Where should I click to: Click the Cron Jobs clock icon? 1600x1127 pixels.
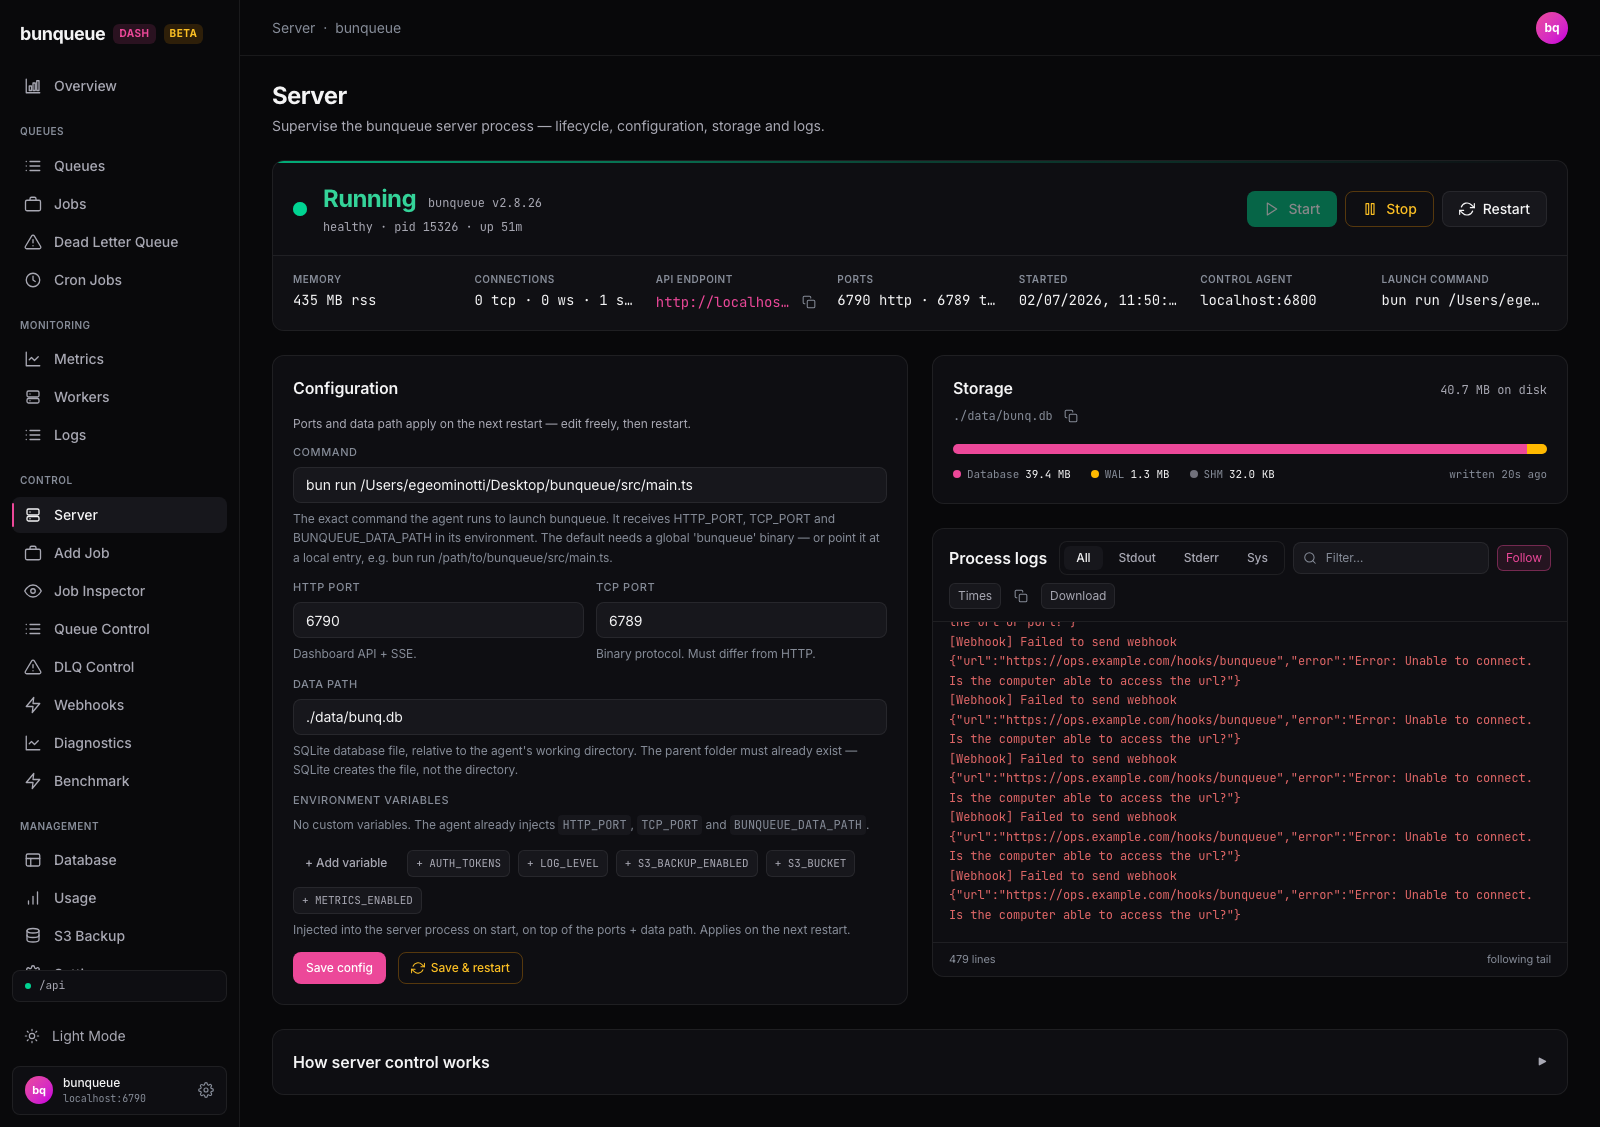(x=33, y=280)
